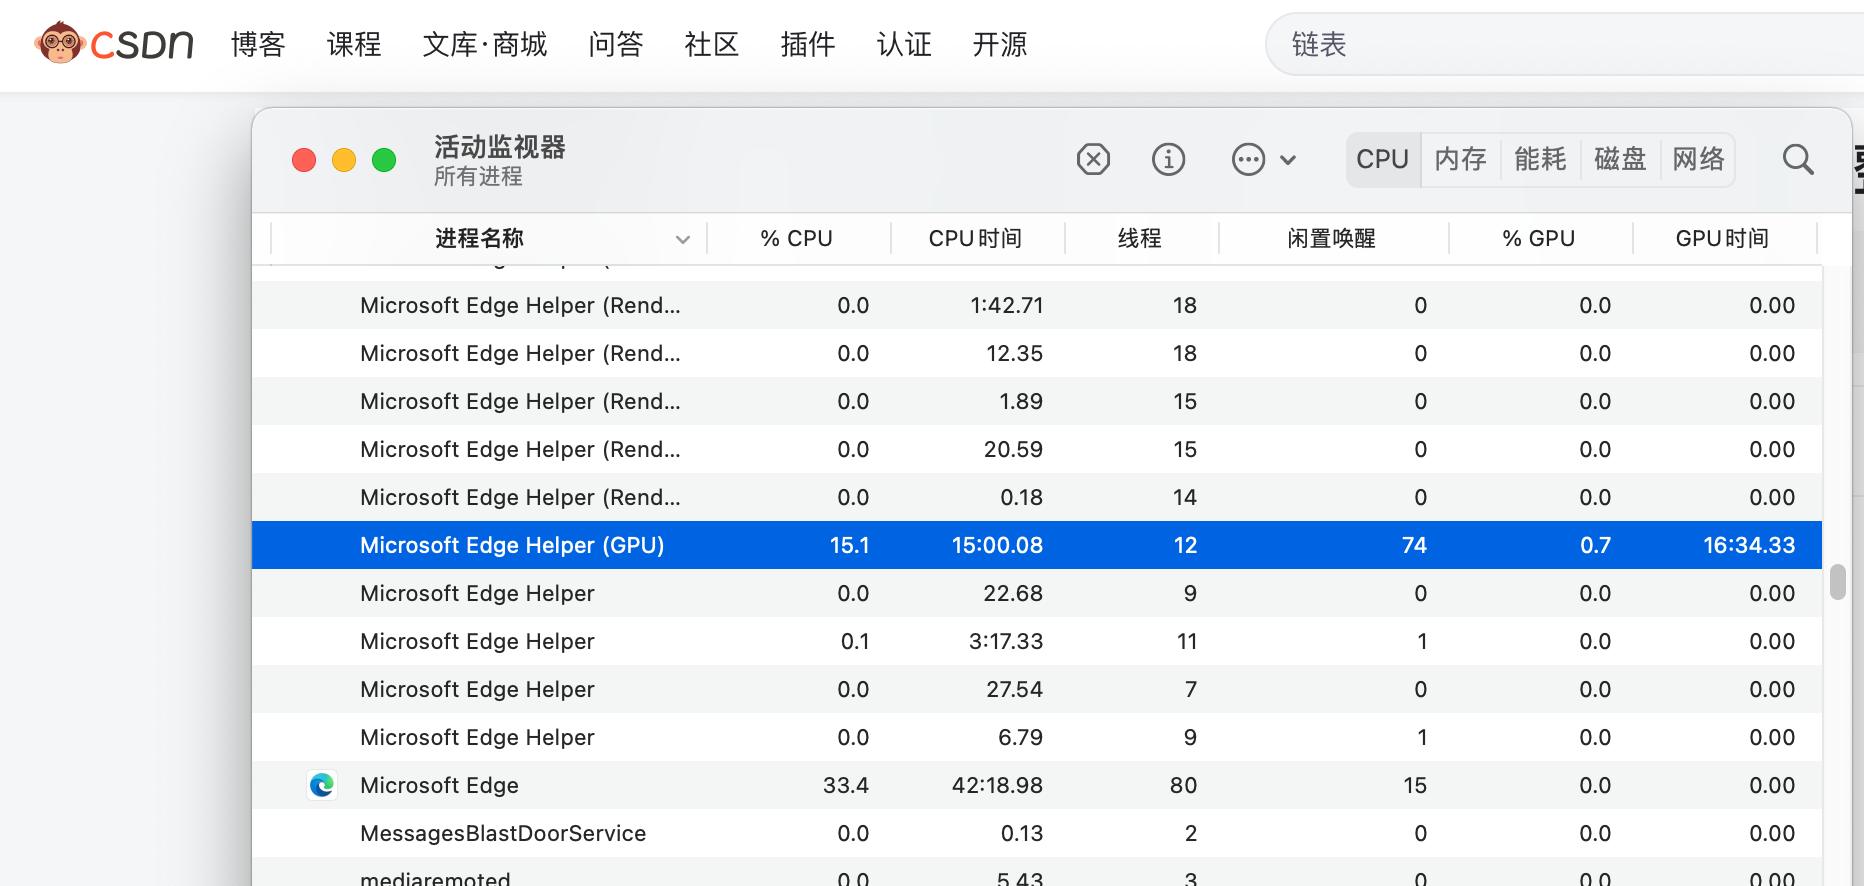This screenshot has height=886, width=1864.
Task: Open 插件 in CSDN navigation
Action: [807, 44]
